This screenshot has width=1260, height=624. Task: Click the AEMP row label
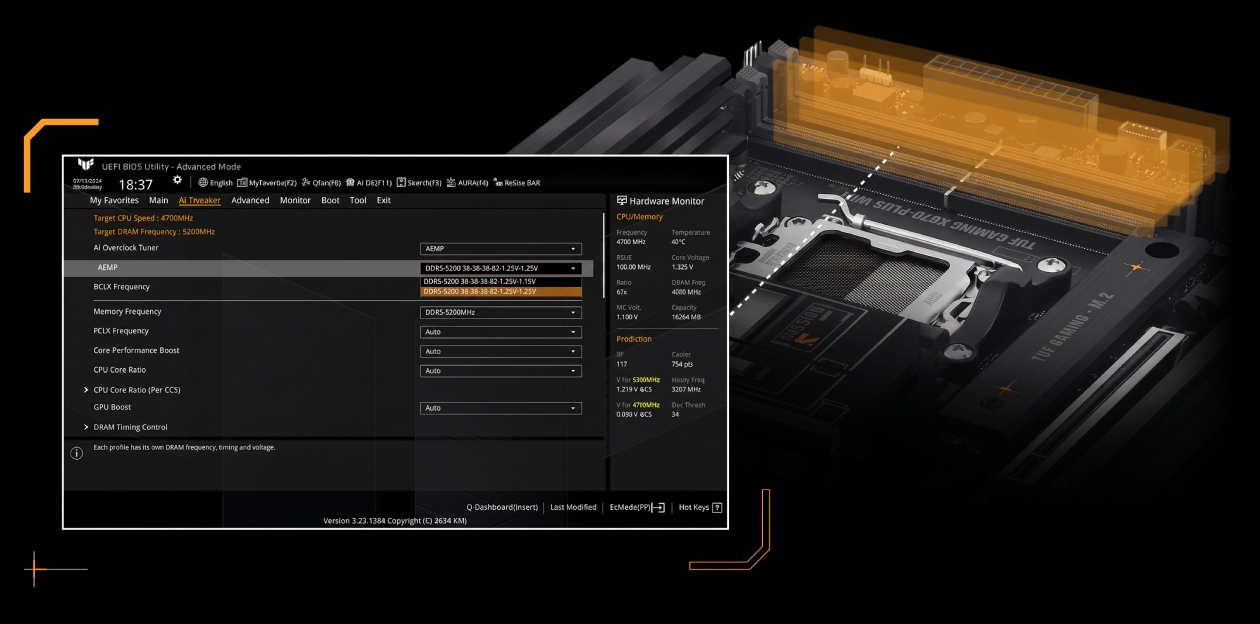tap(108, 268)
